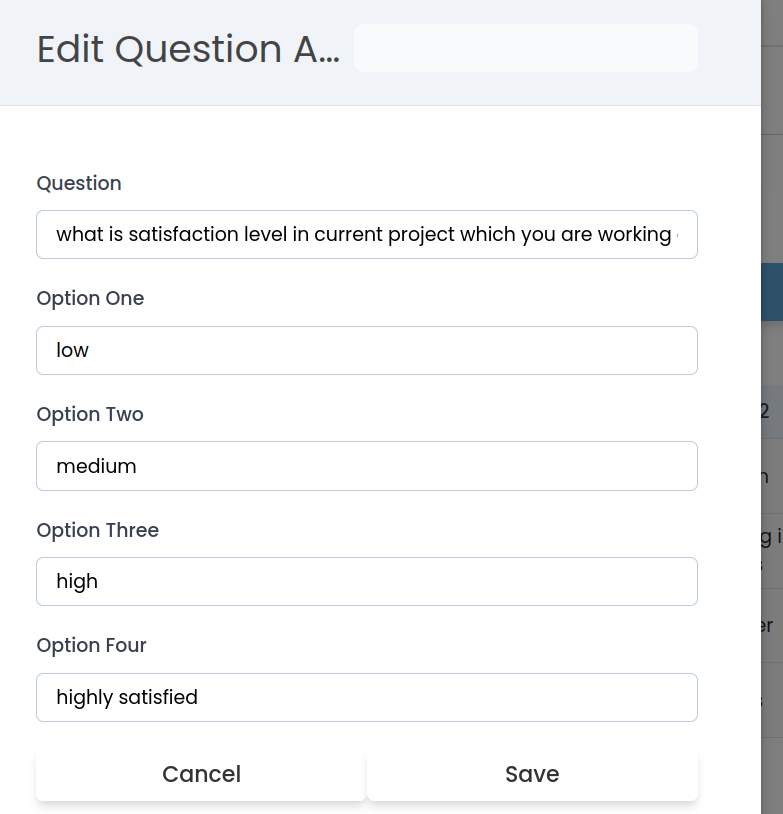The width and height of the screenshot is (783, 814).
Task: Click the Question text input field
Action: [x=366, y=235]
